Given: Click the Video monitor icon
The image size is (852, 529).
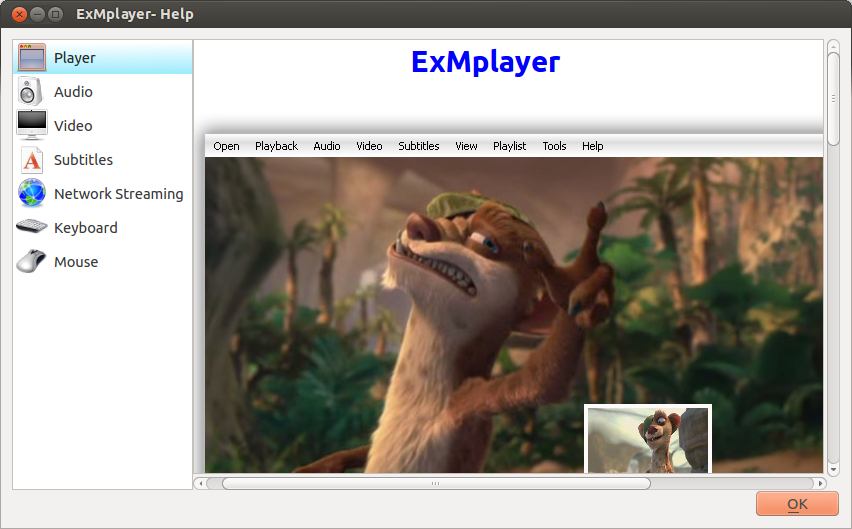Looking at the screenshot, I should [x=32, y=125].
